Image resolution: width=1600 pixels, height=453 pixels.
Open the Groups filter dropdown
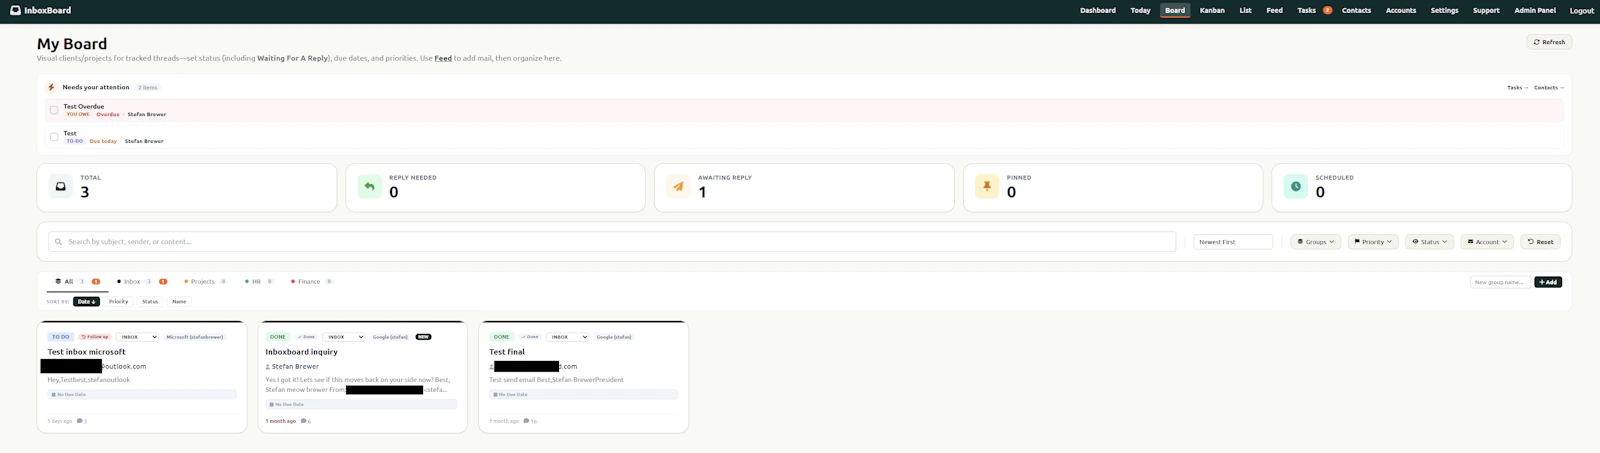point(1315,242)
